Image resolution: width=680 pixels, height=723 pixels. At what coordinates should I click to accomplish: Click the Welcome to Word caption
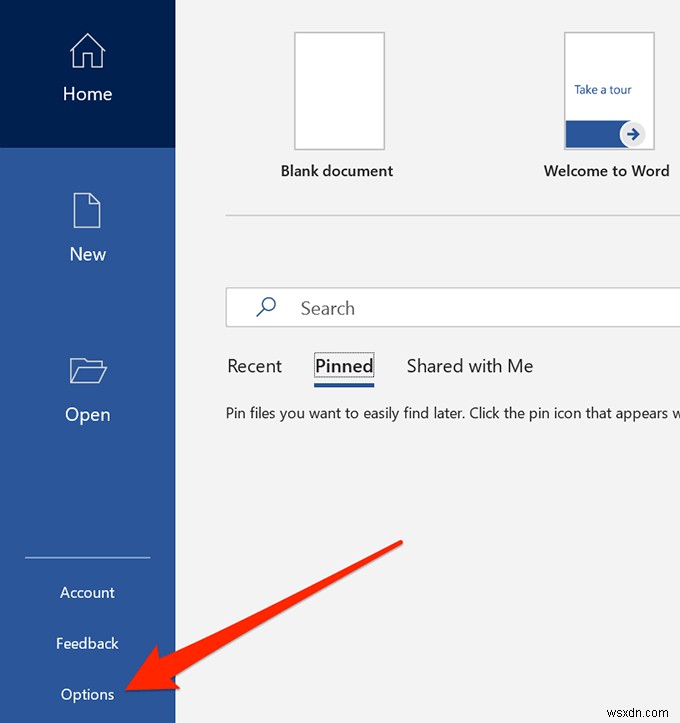[606, 171]
